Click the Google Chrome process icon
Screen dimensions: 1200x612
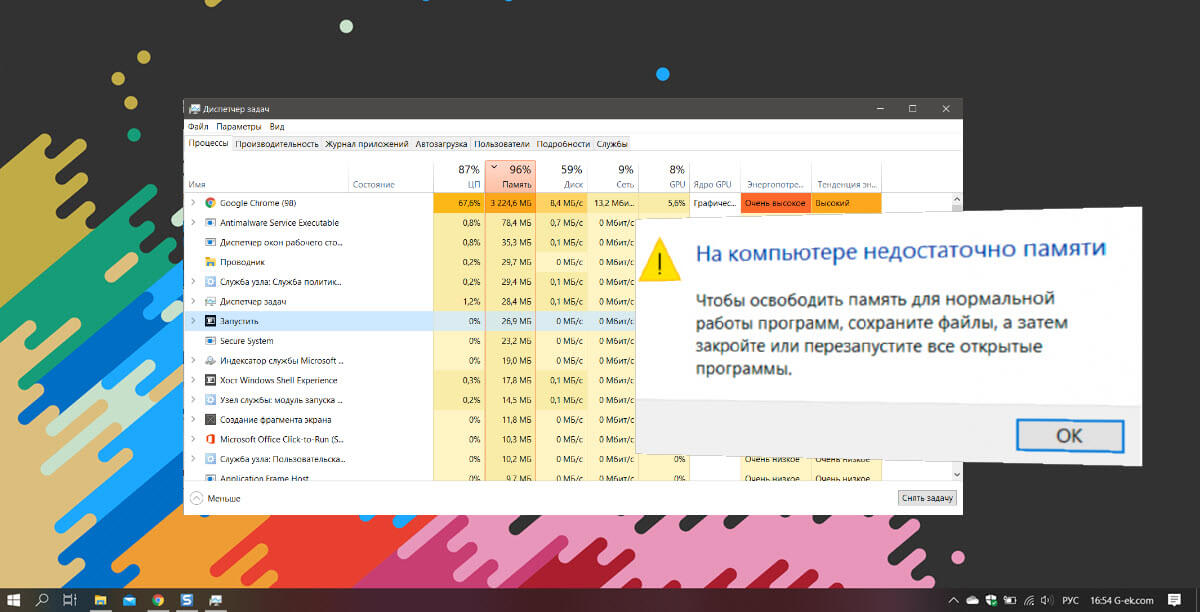211,203
